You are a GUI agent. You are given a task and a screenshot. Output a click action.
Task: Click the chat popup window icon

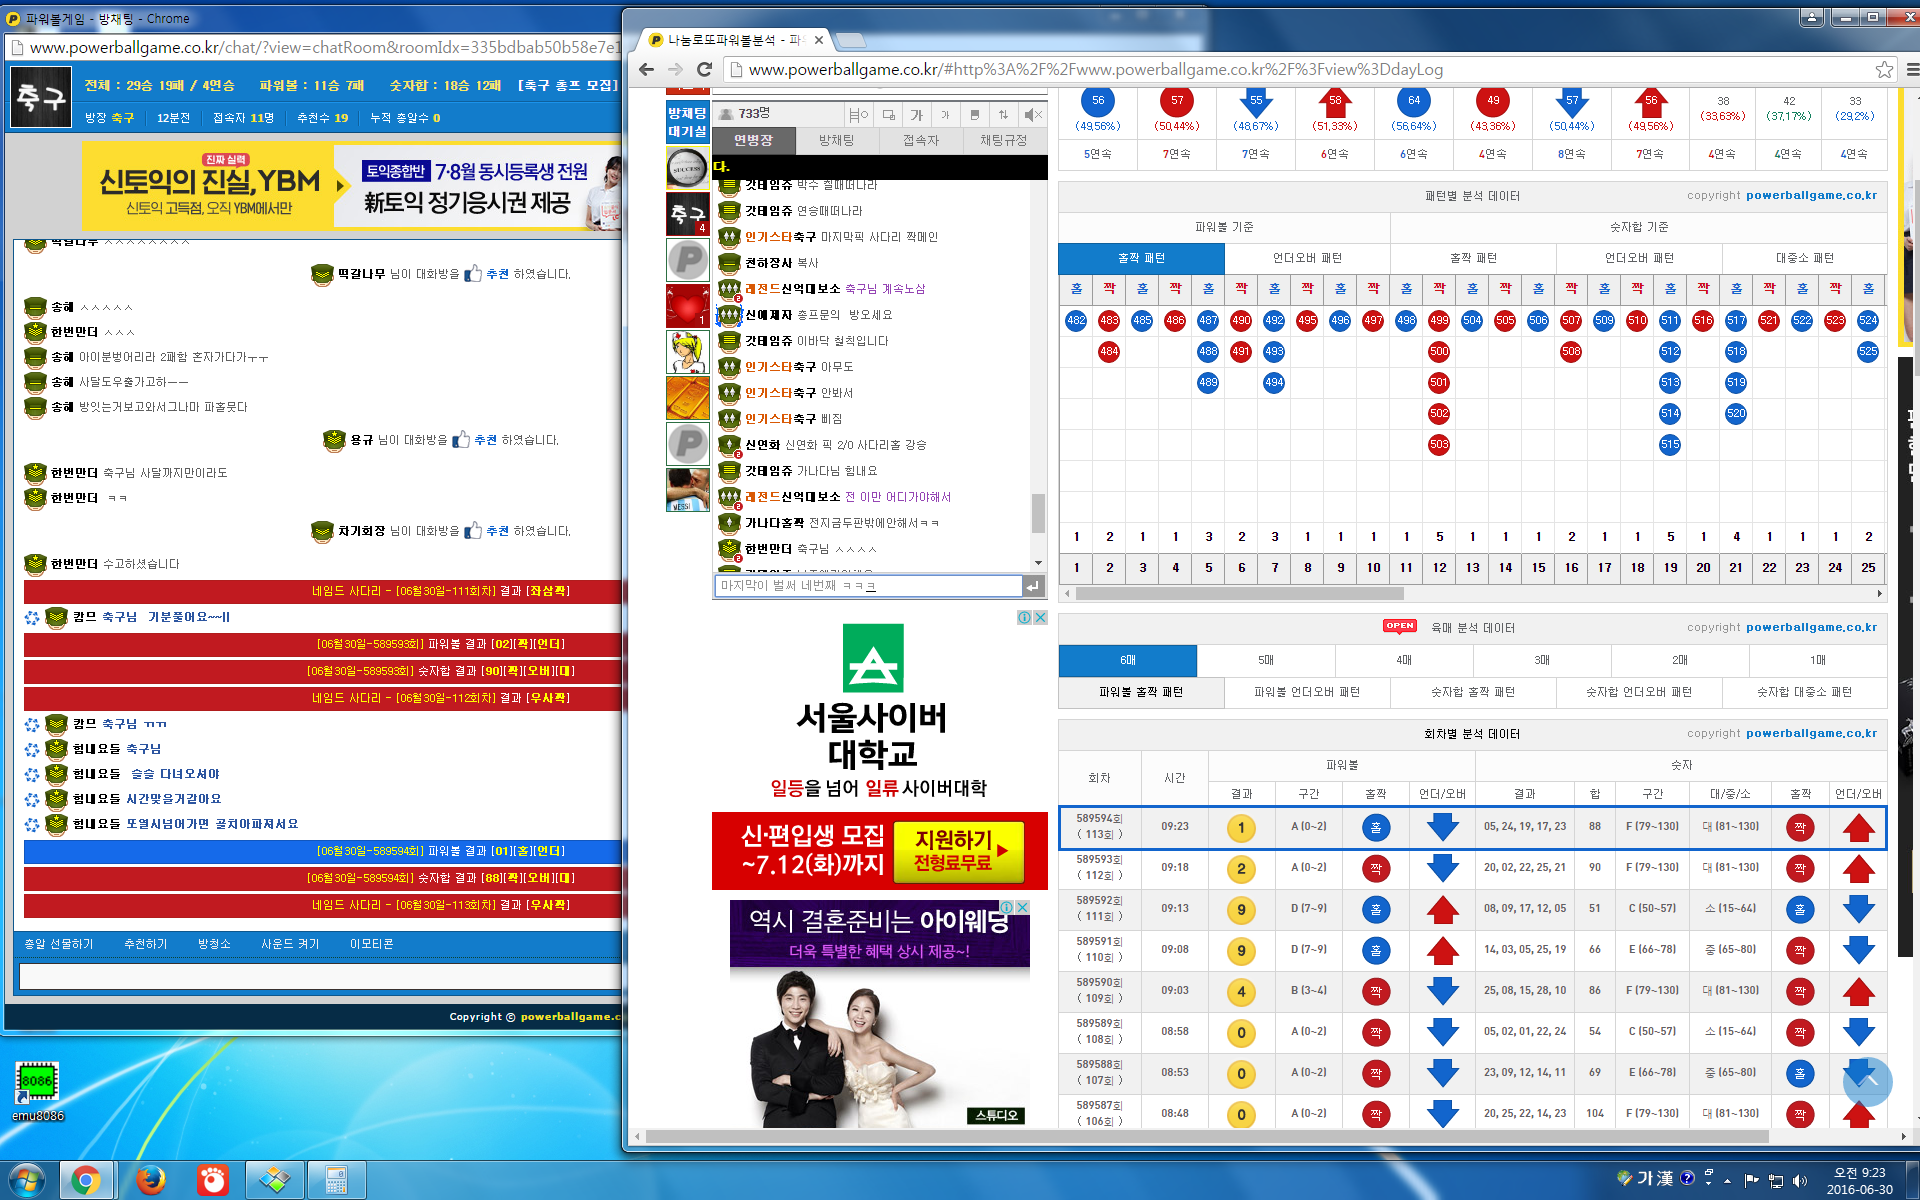888,114
